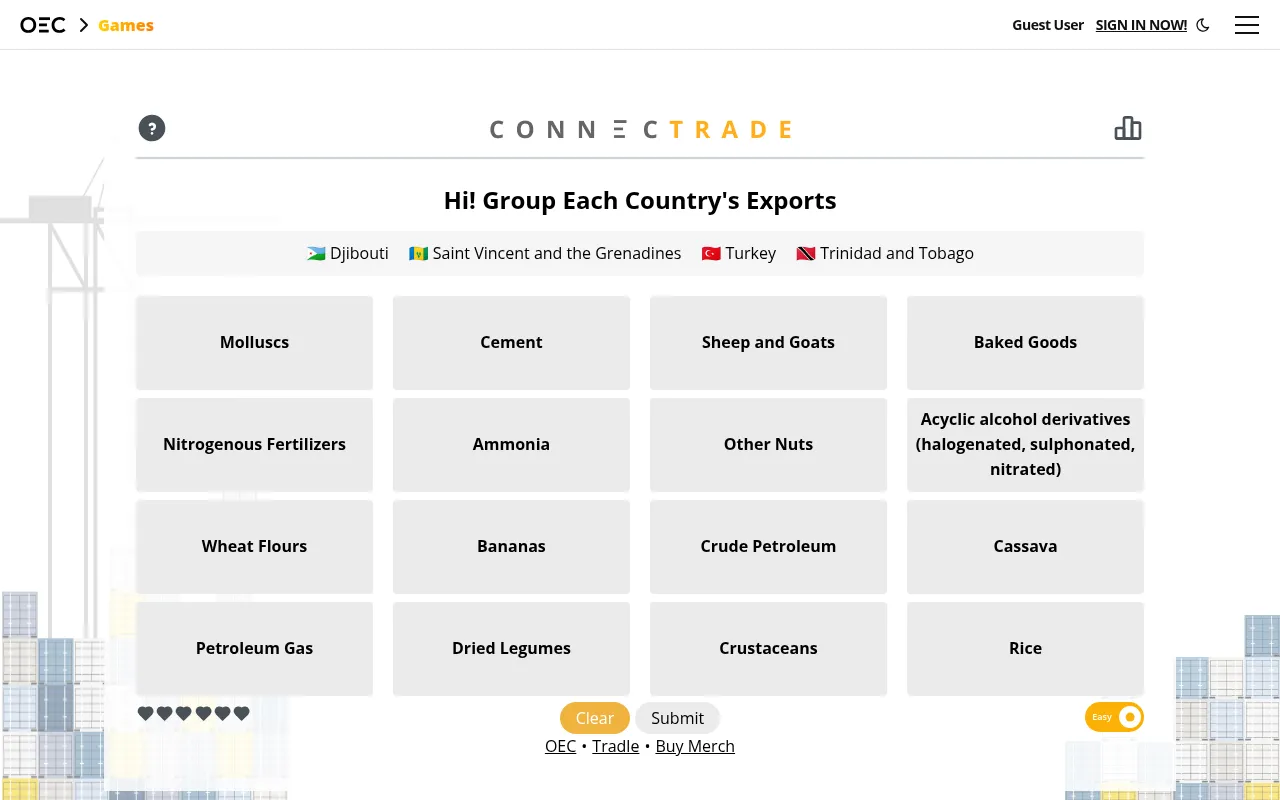1280x800 pixels.
Task: Select the Petroleum Gas tile
Action: point(254,648)
